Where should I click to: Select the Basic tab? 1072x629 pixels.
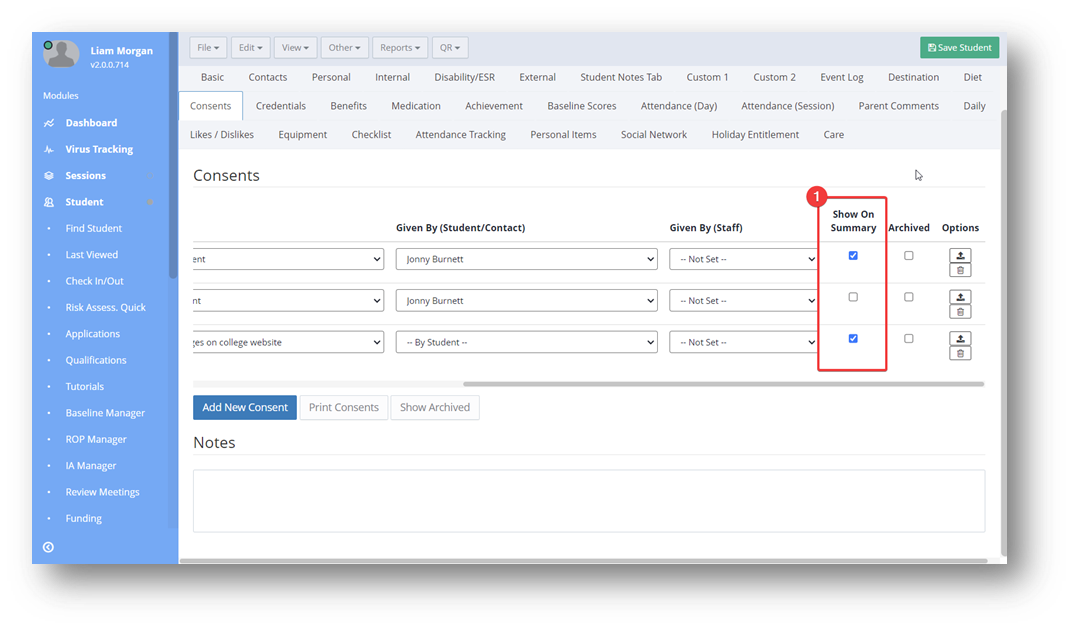click(212, 77)
